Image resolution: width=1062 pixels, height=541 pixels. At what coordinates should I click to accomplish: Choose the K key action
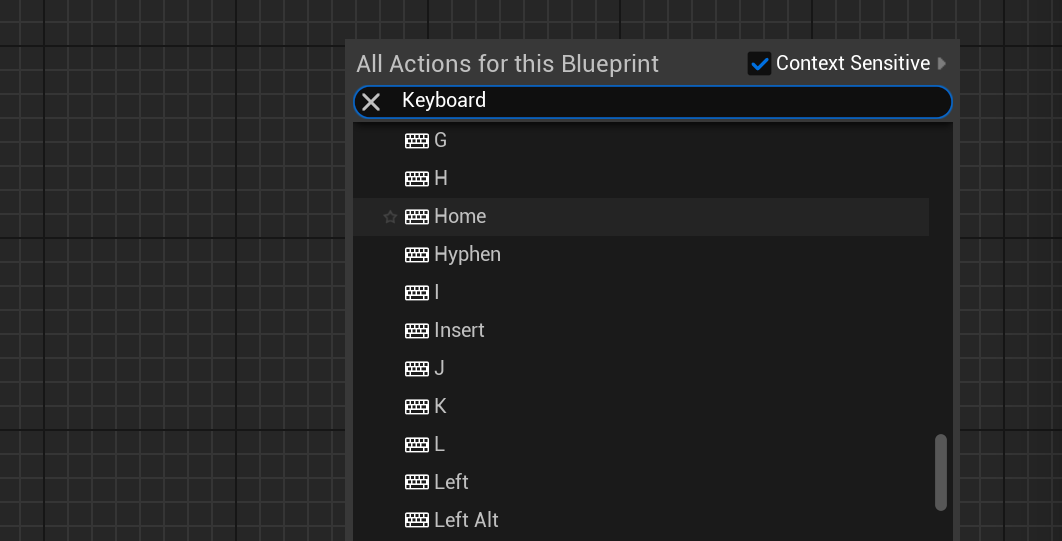click(x=440, y=407)
